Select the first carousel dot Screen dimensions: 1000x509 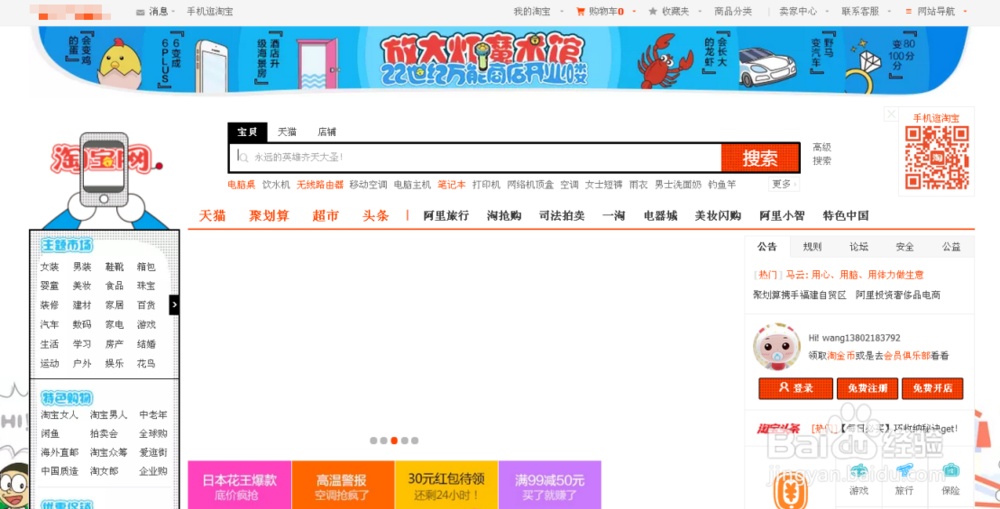click(x=373, y=440)
